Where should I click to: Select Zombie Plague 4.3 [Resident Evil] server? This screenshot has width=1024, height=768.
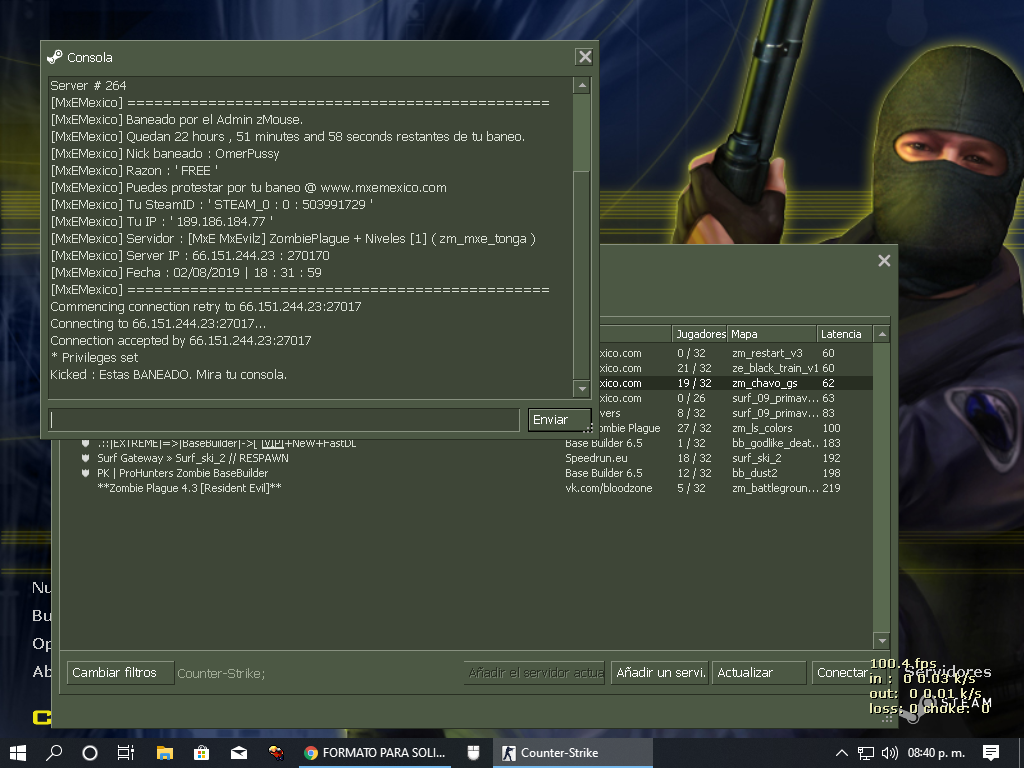click(x=466, y=488)
